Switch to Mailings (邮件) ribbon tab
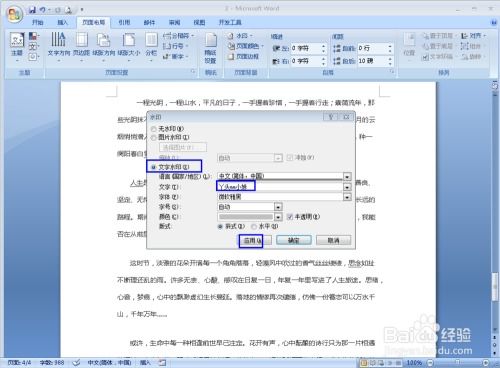500x368 pixels. [x=149, y=22]
